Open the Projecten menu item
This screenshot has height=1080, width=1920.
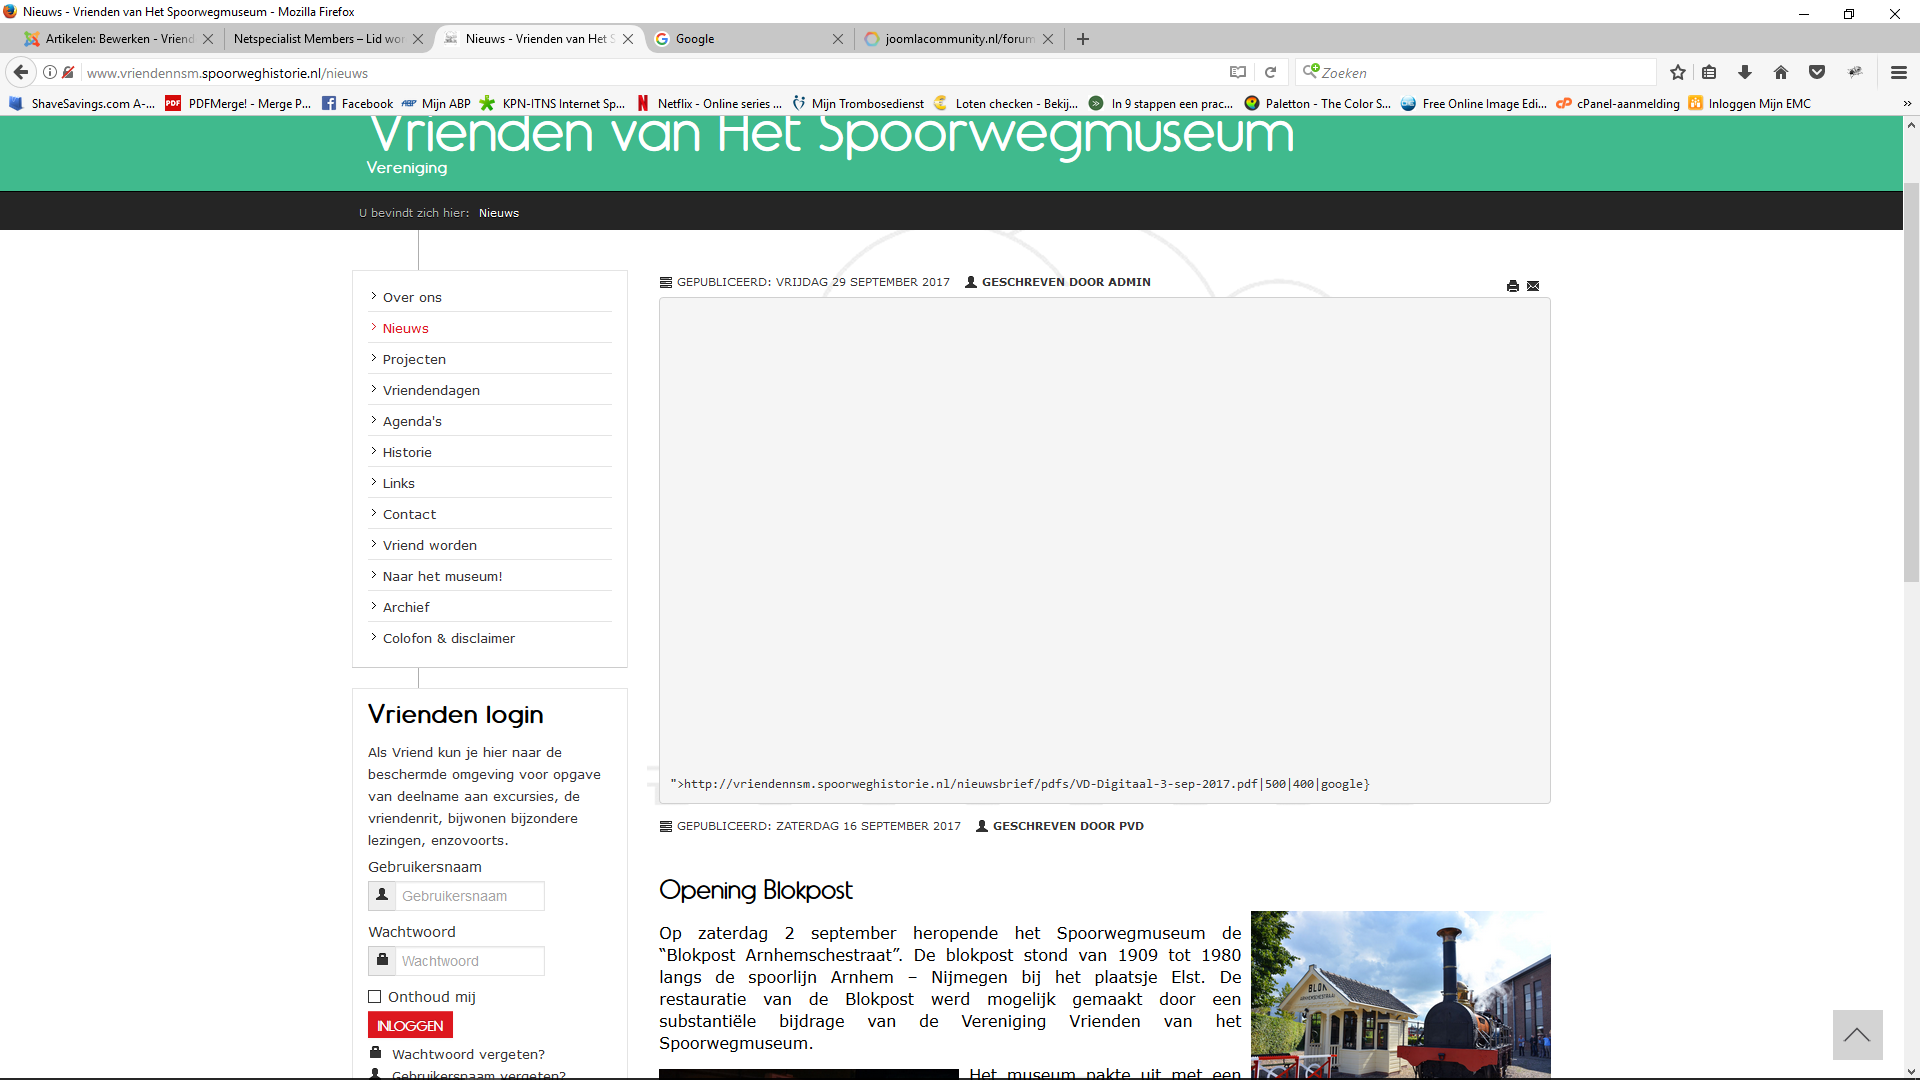(x=414, y=359)
